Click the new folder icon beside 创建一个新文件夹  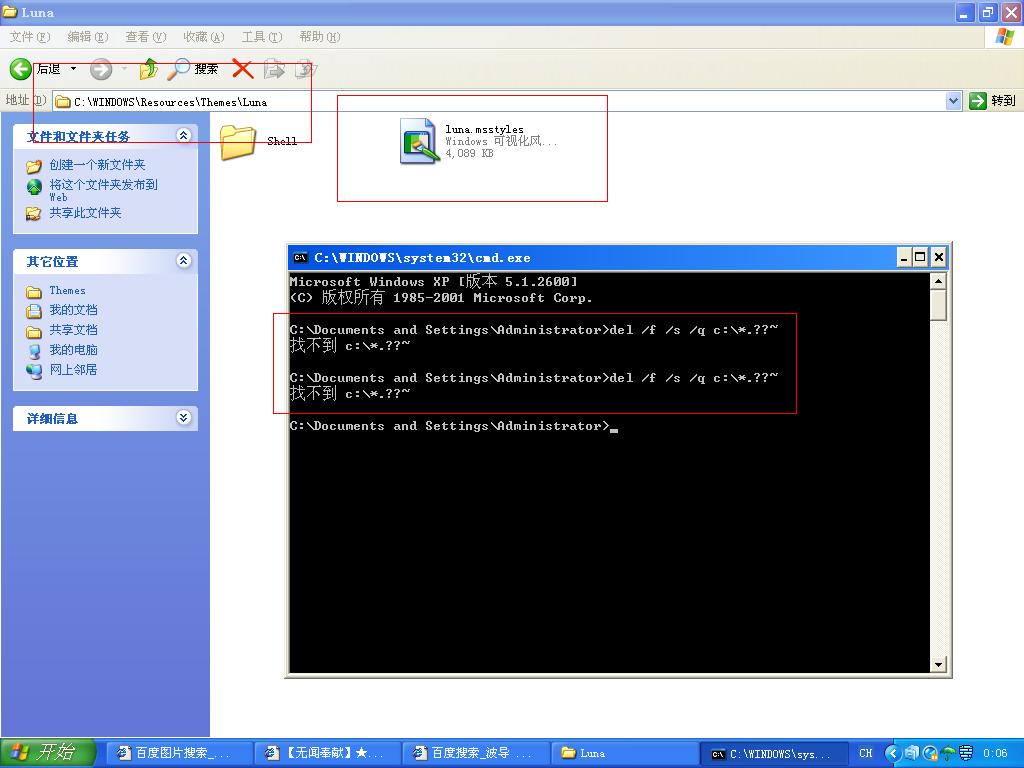(34, 166)
